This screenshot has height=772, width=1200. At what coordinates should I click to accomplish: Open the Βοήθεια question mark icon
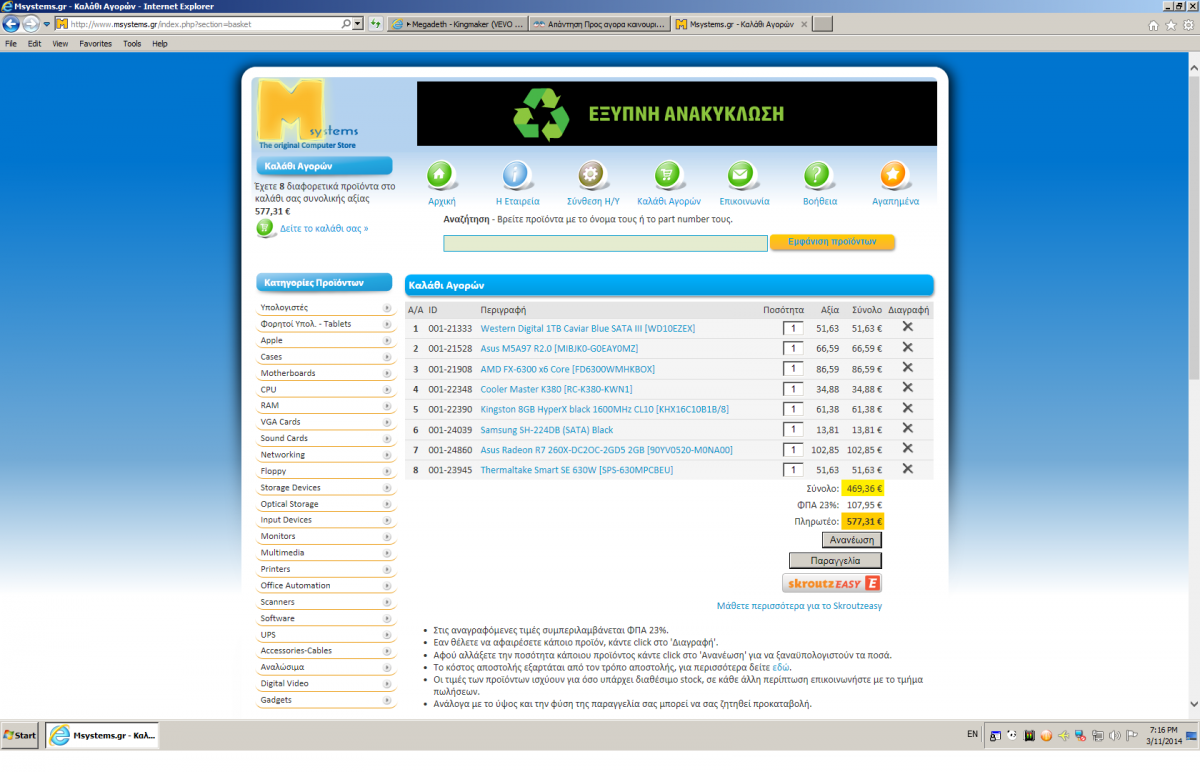pos(819,176)
